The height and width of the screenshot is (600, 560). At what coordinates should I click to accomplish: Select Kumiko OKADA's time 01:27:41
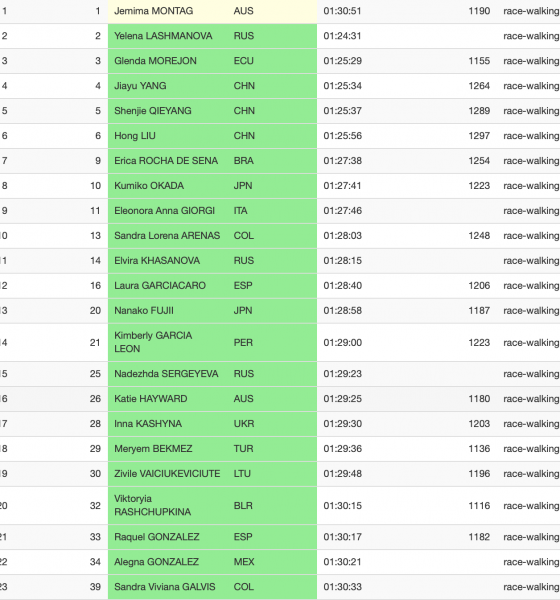(343, 186)
